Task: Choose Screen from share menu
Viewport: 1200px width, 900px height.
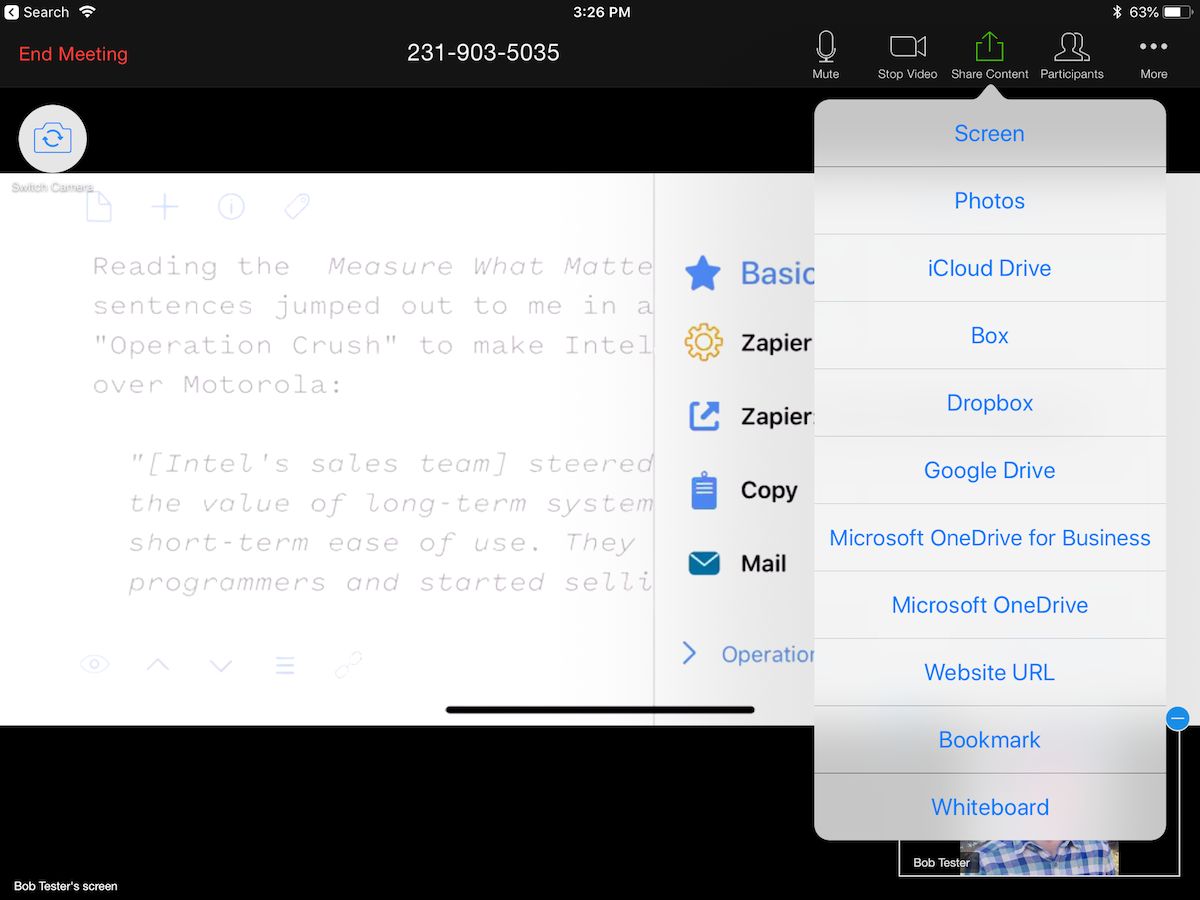Action: (x=990, y=133)
